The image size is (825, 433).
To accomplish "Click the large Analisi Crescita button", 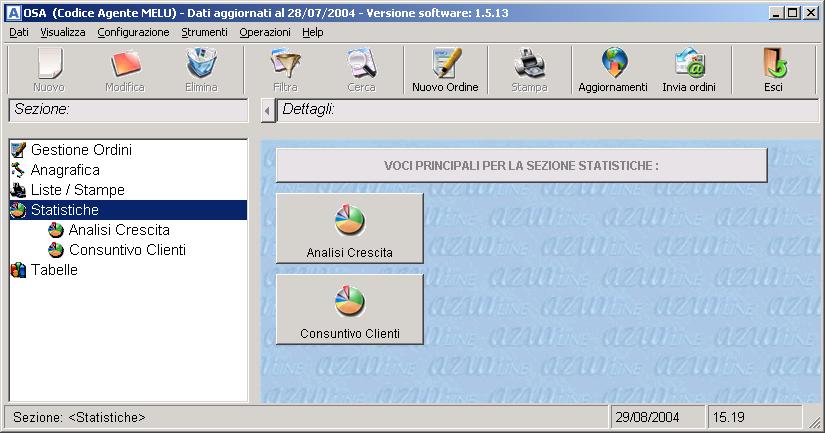I will [x=349, y=228].
